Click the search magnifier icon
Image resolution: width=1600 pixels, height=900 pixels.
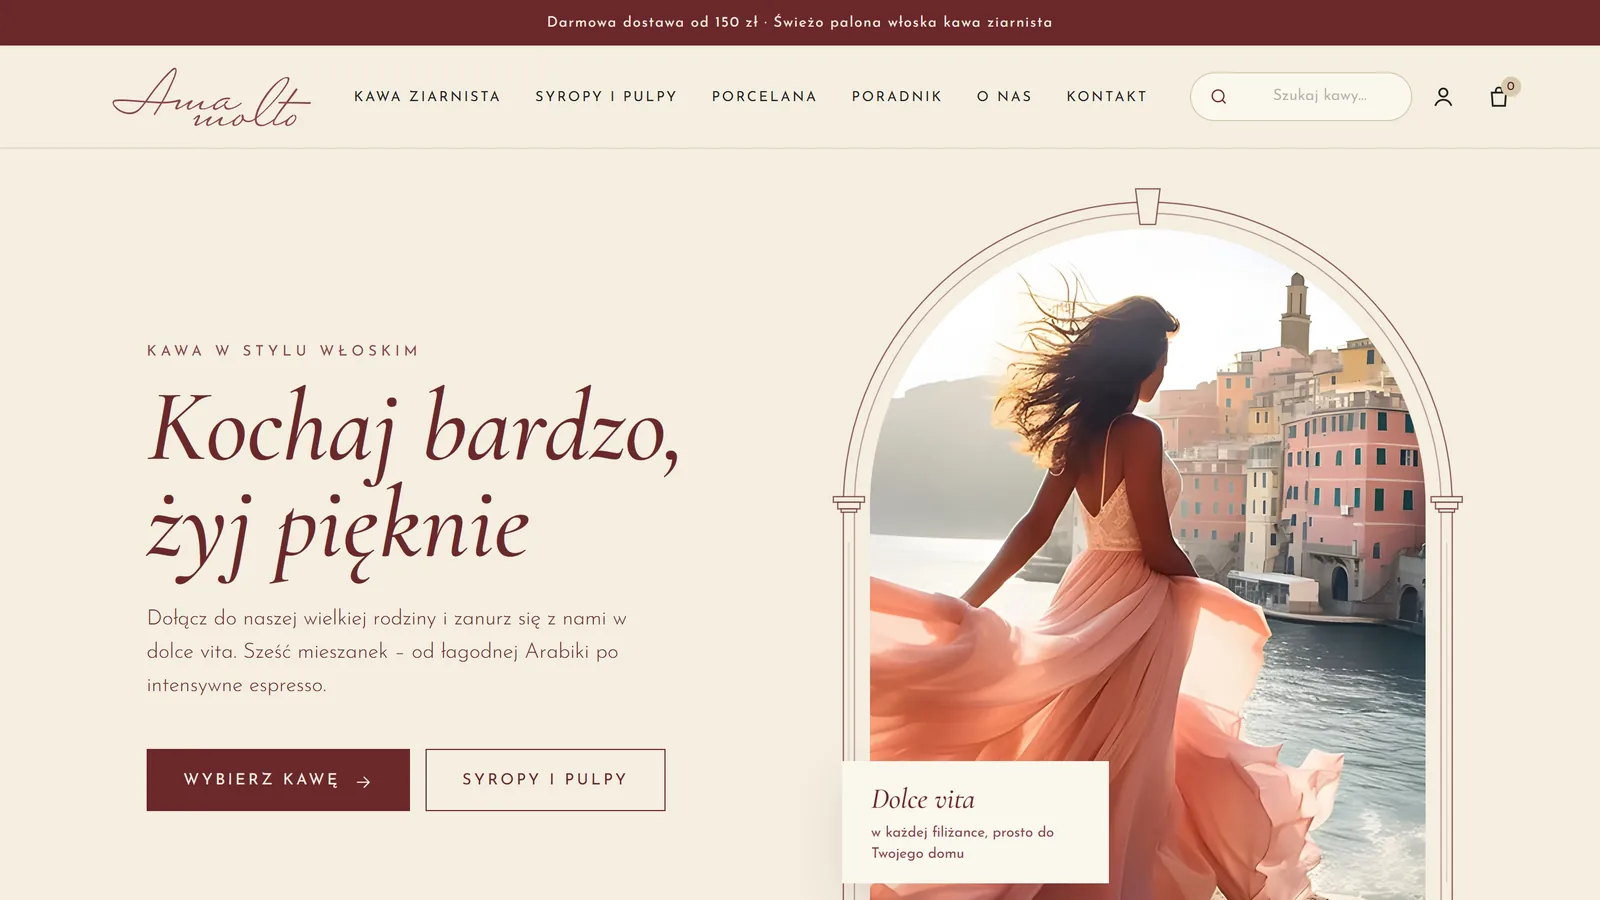click(1218, 97)
